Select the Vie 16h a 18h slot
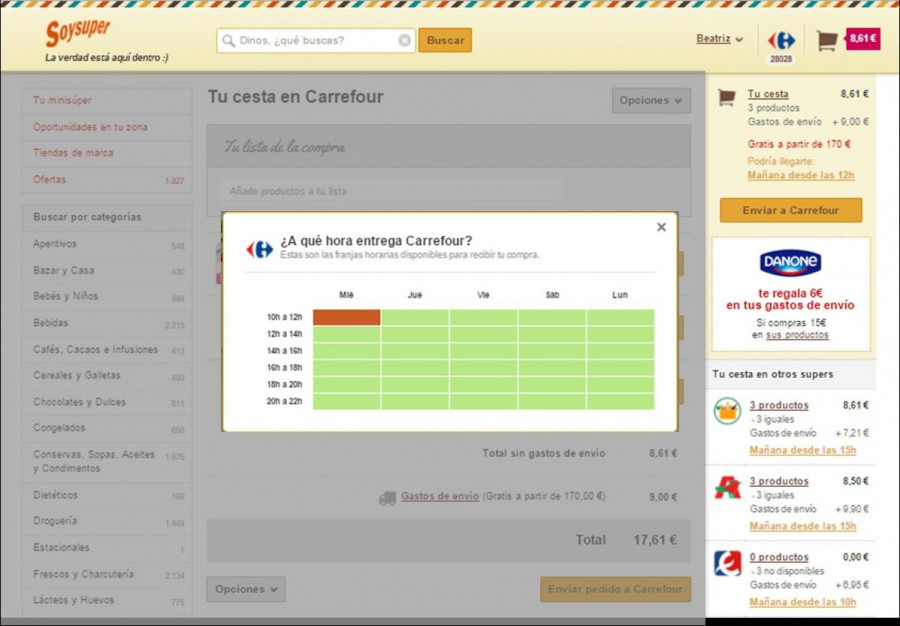The height and width of the screenshot is (626, 900). (x=483, y=368)
